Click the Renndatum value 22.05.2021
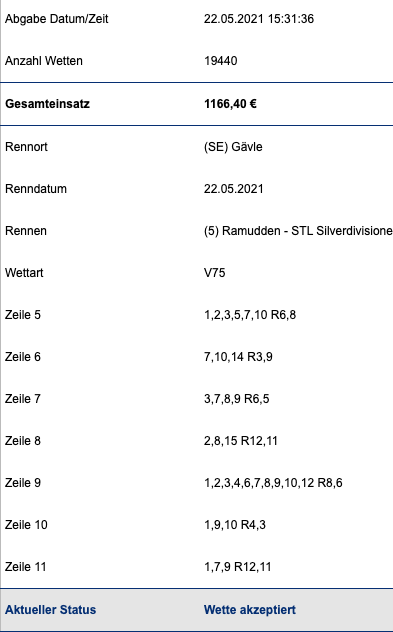This screenshot has width=393, height=632. 233,189
